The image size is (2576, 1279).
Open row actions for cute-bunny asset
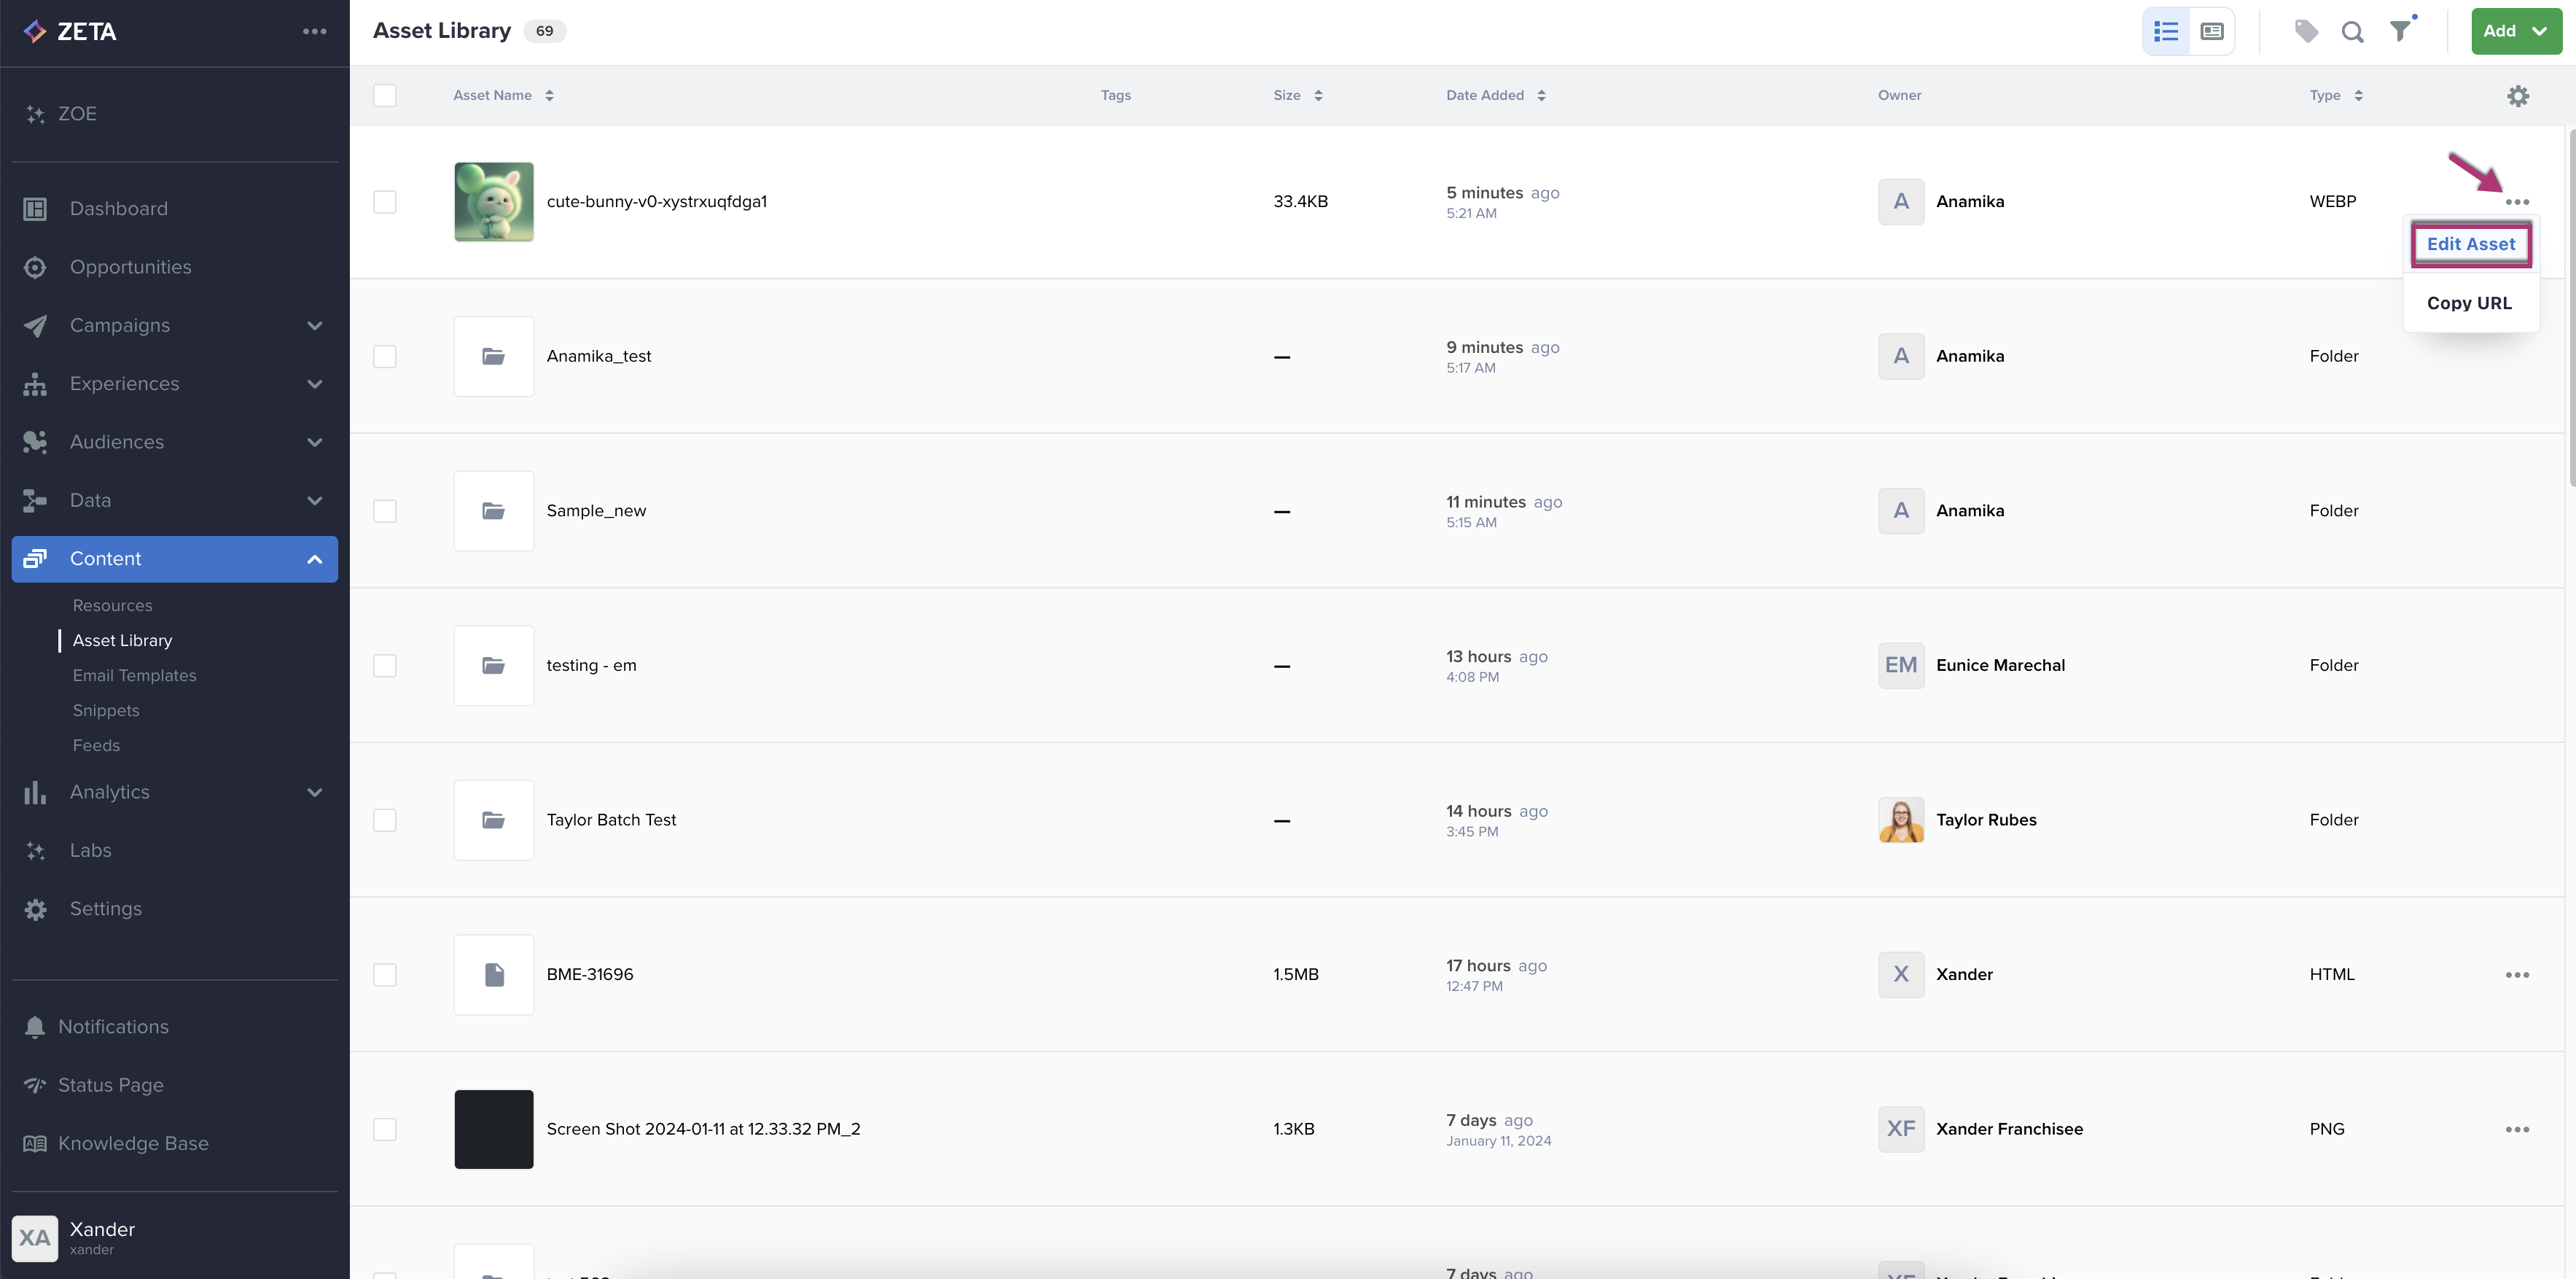(2517, 202)
